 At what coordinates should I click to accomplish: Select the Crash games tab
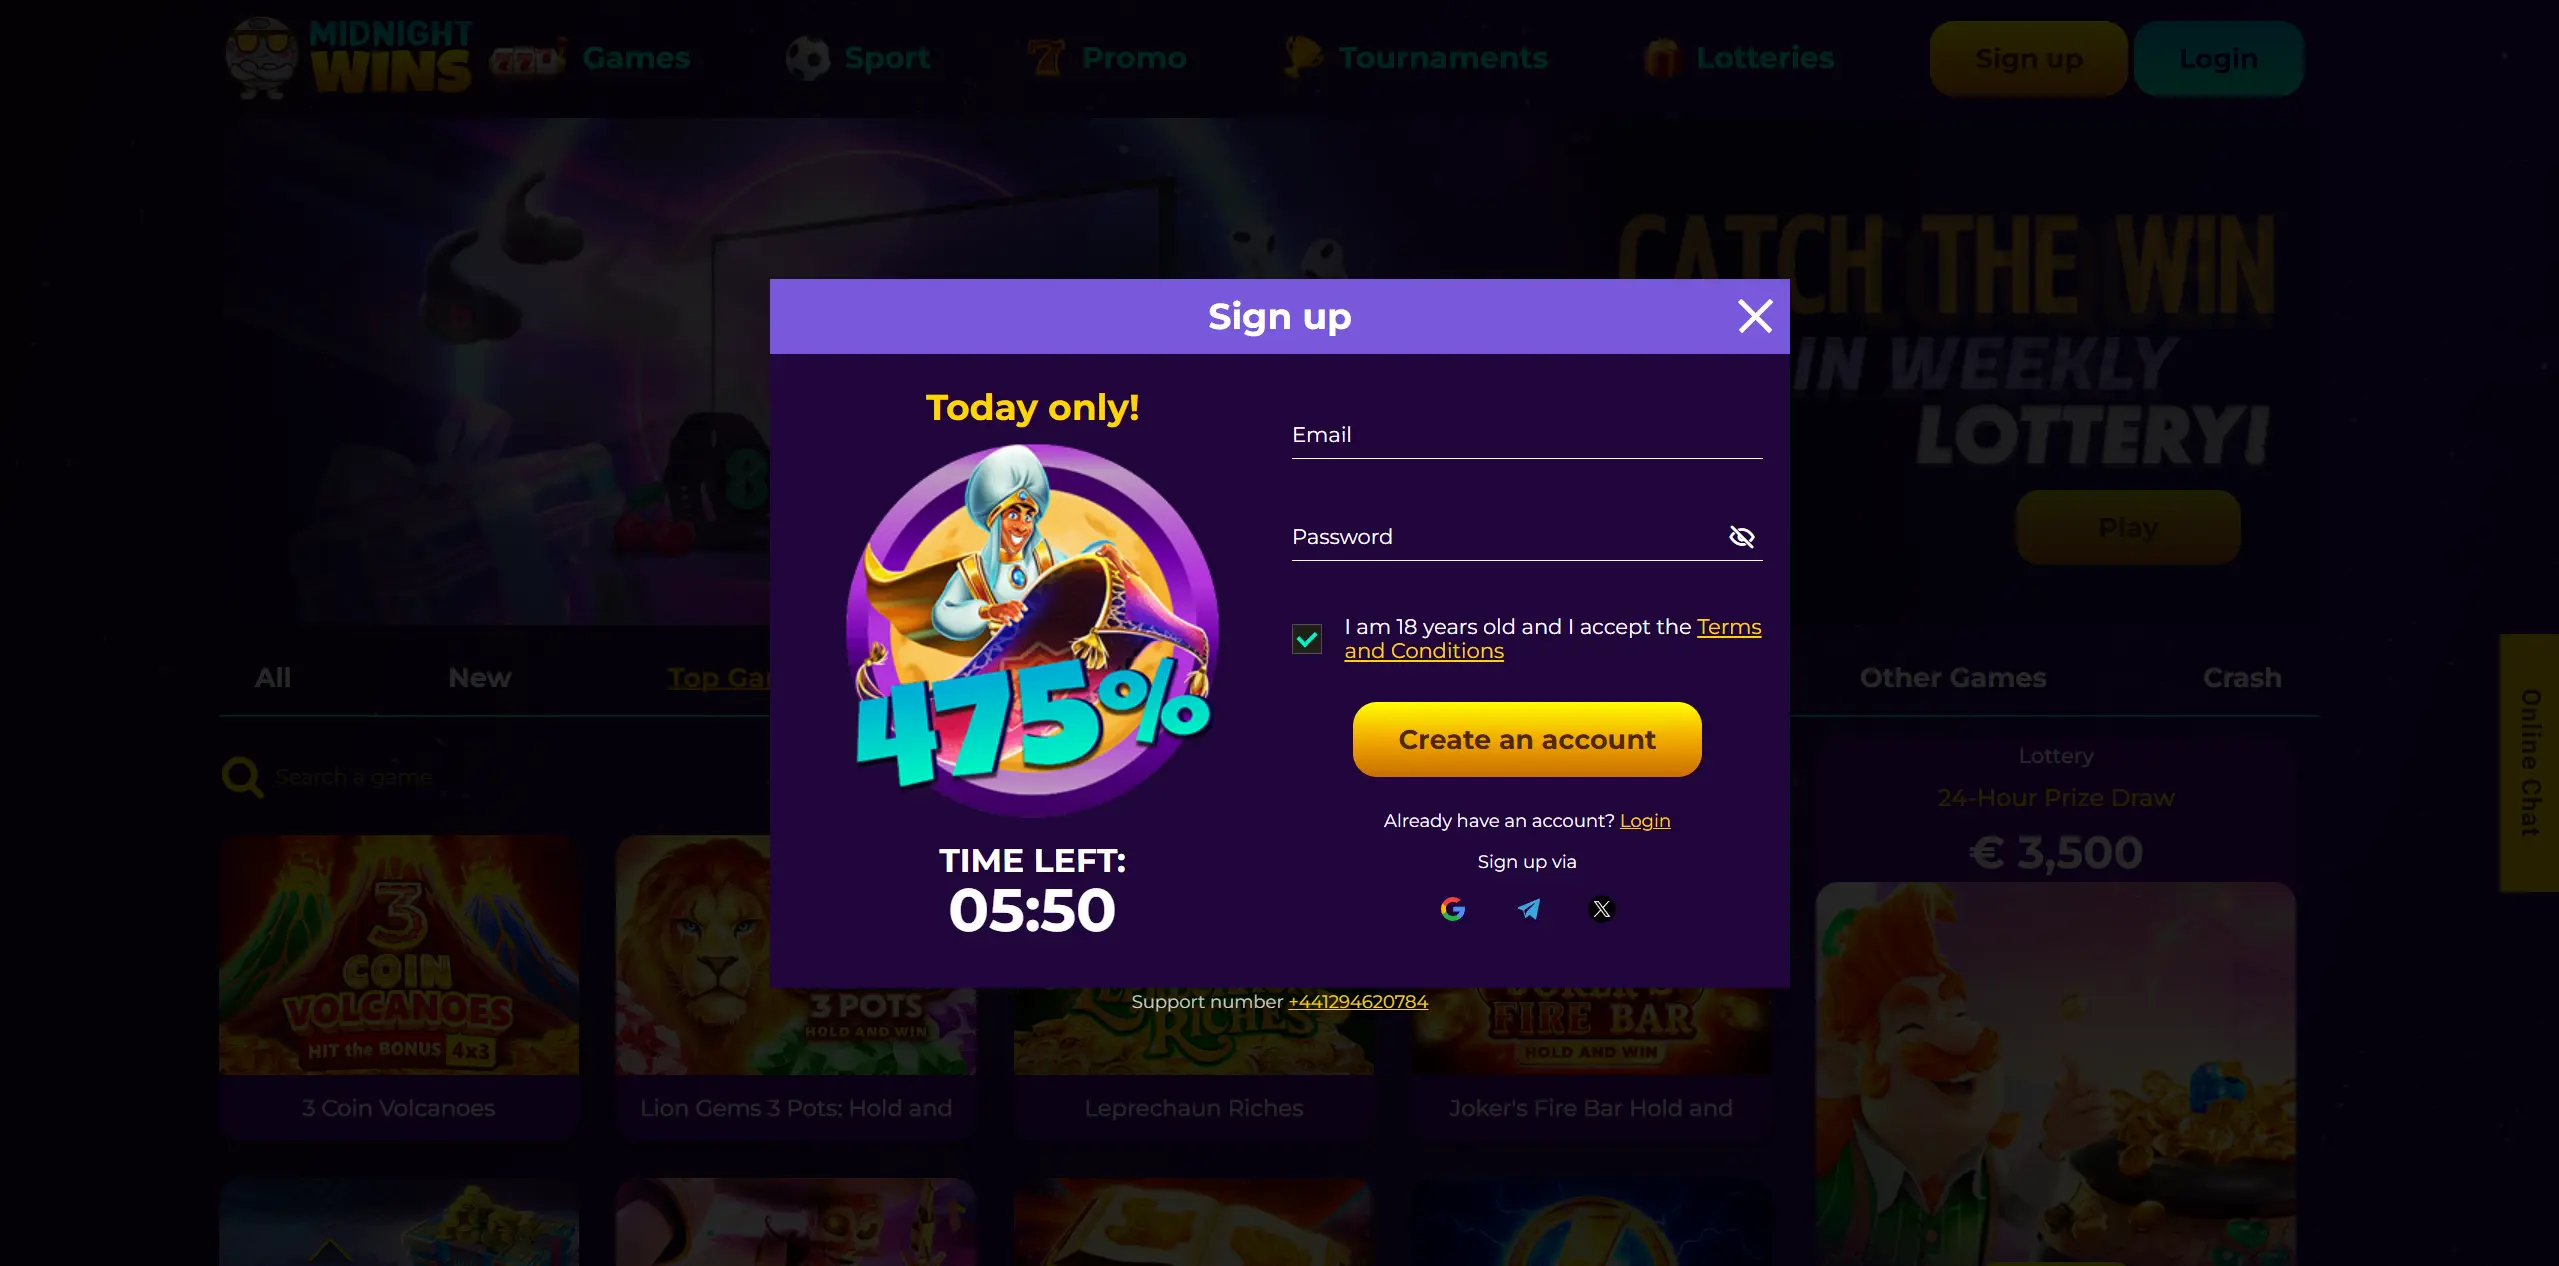click(x=2242, y=677)
